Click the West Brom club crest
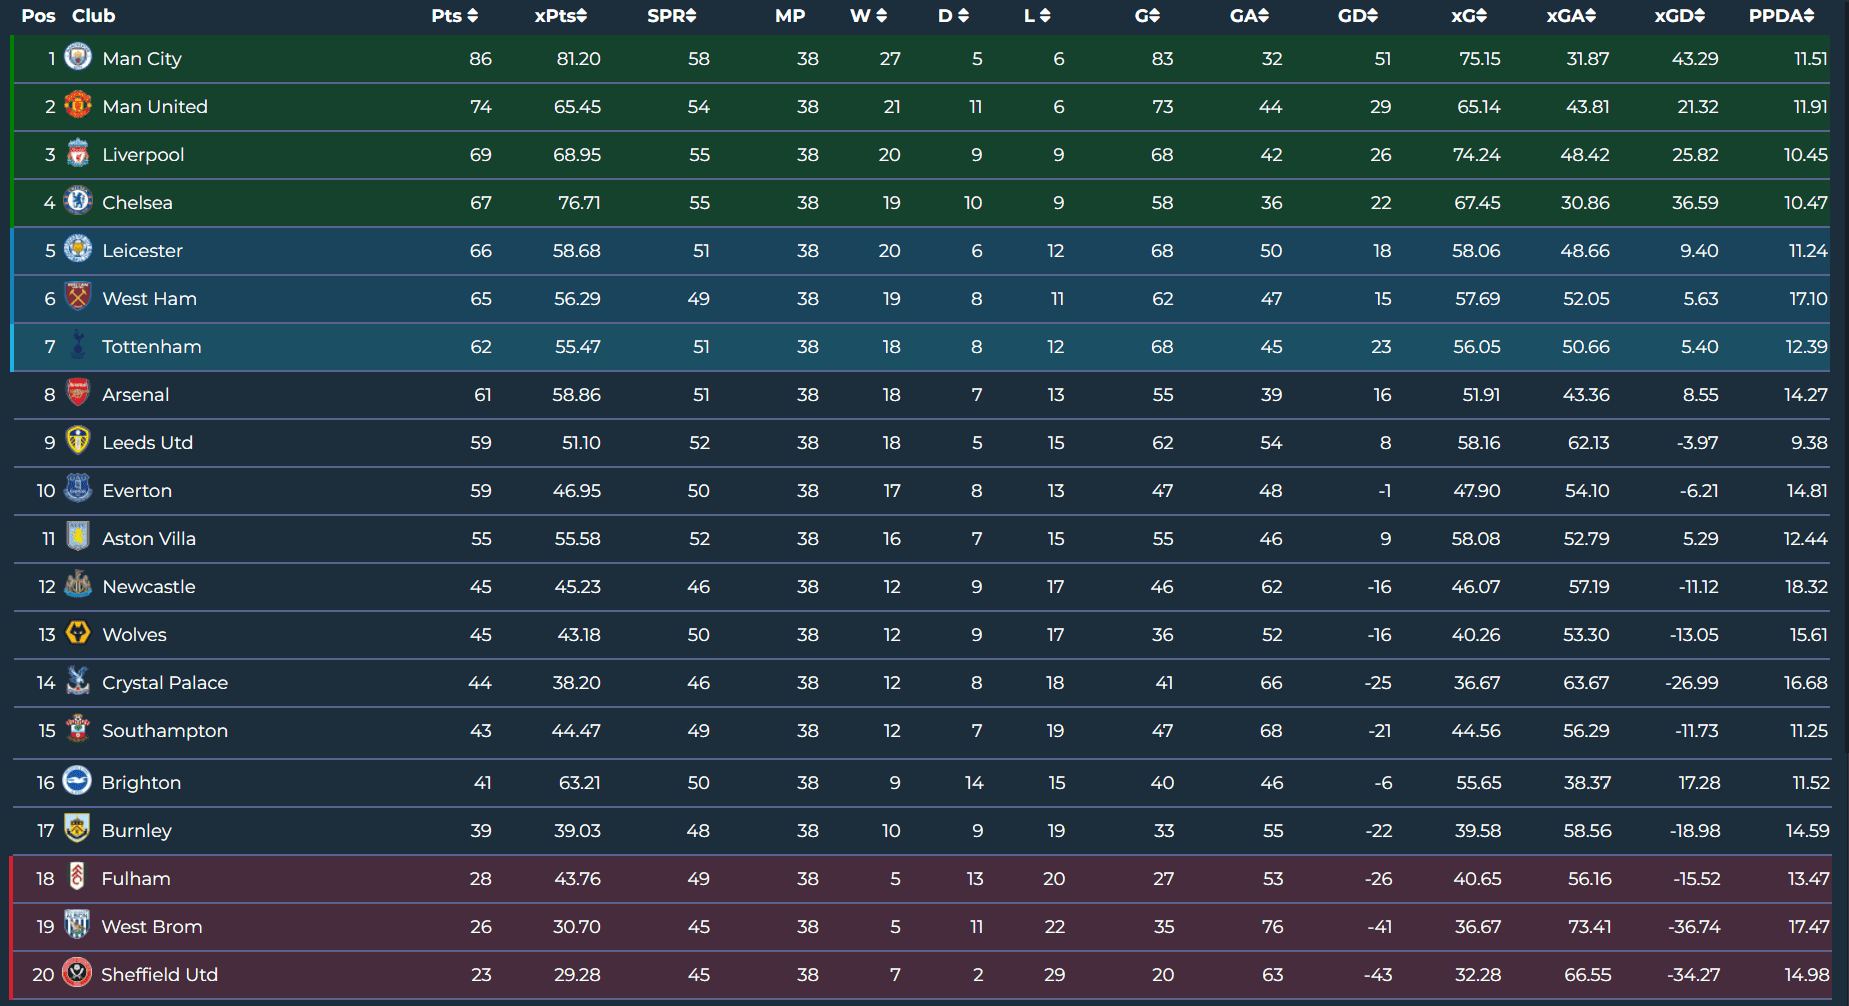The image size is (1849, 1006). click(x=77, y=925)
